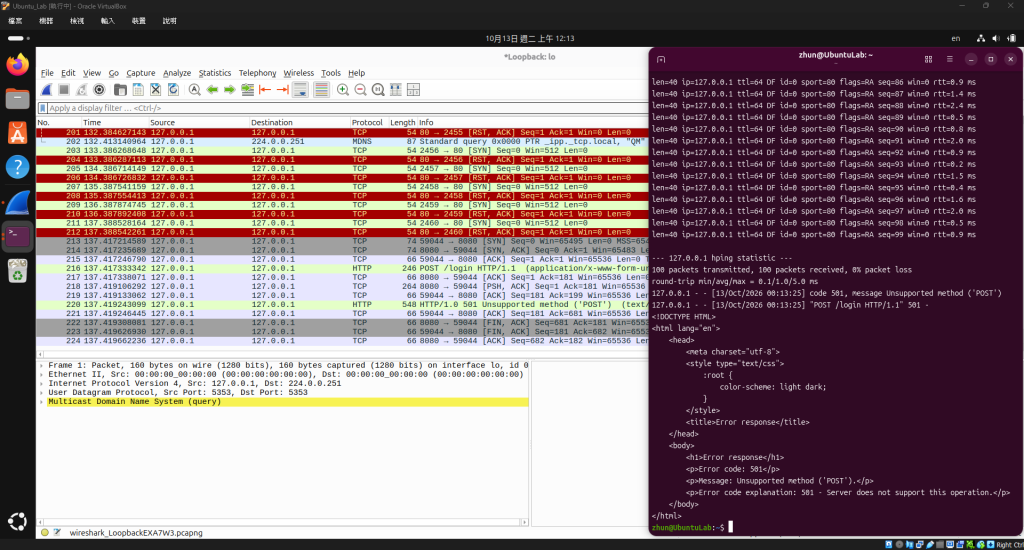The height and width of the screenshot is (550, 1024).
Task: Sort packets by No. column header
Action: coord(58,122)
